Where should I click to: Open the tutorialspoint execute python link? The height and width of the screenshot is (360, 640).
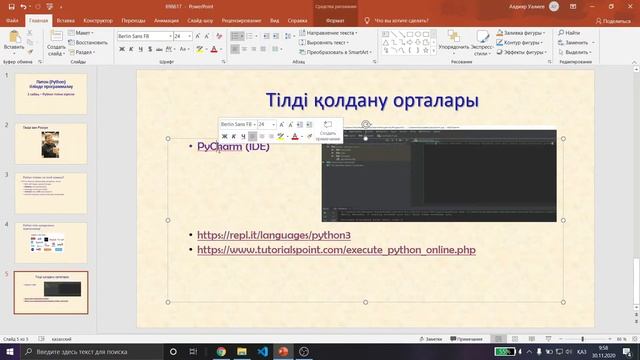(x=336, y=250)
